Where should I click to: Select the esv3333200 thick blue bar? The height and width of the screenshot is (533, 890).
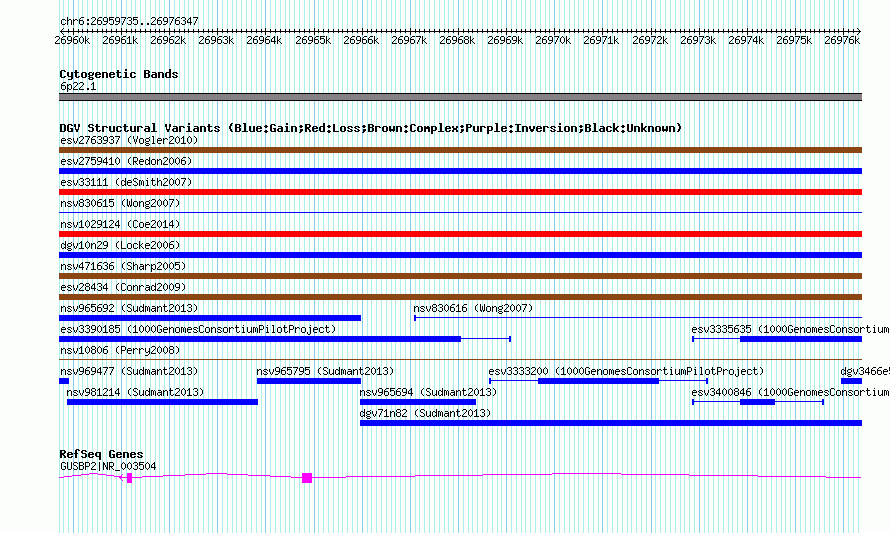(598, 381)
